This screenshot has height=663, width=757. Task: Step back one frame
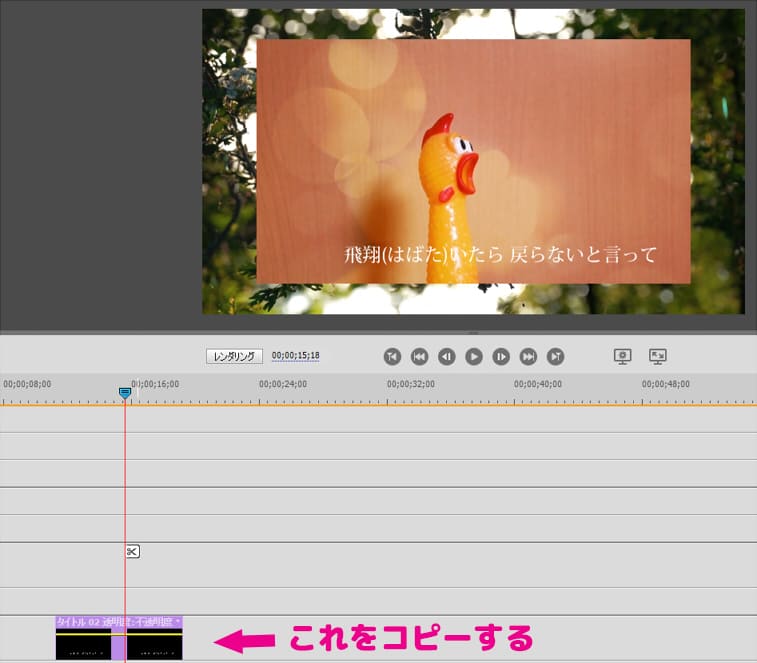[x=447, y=356]
